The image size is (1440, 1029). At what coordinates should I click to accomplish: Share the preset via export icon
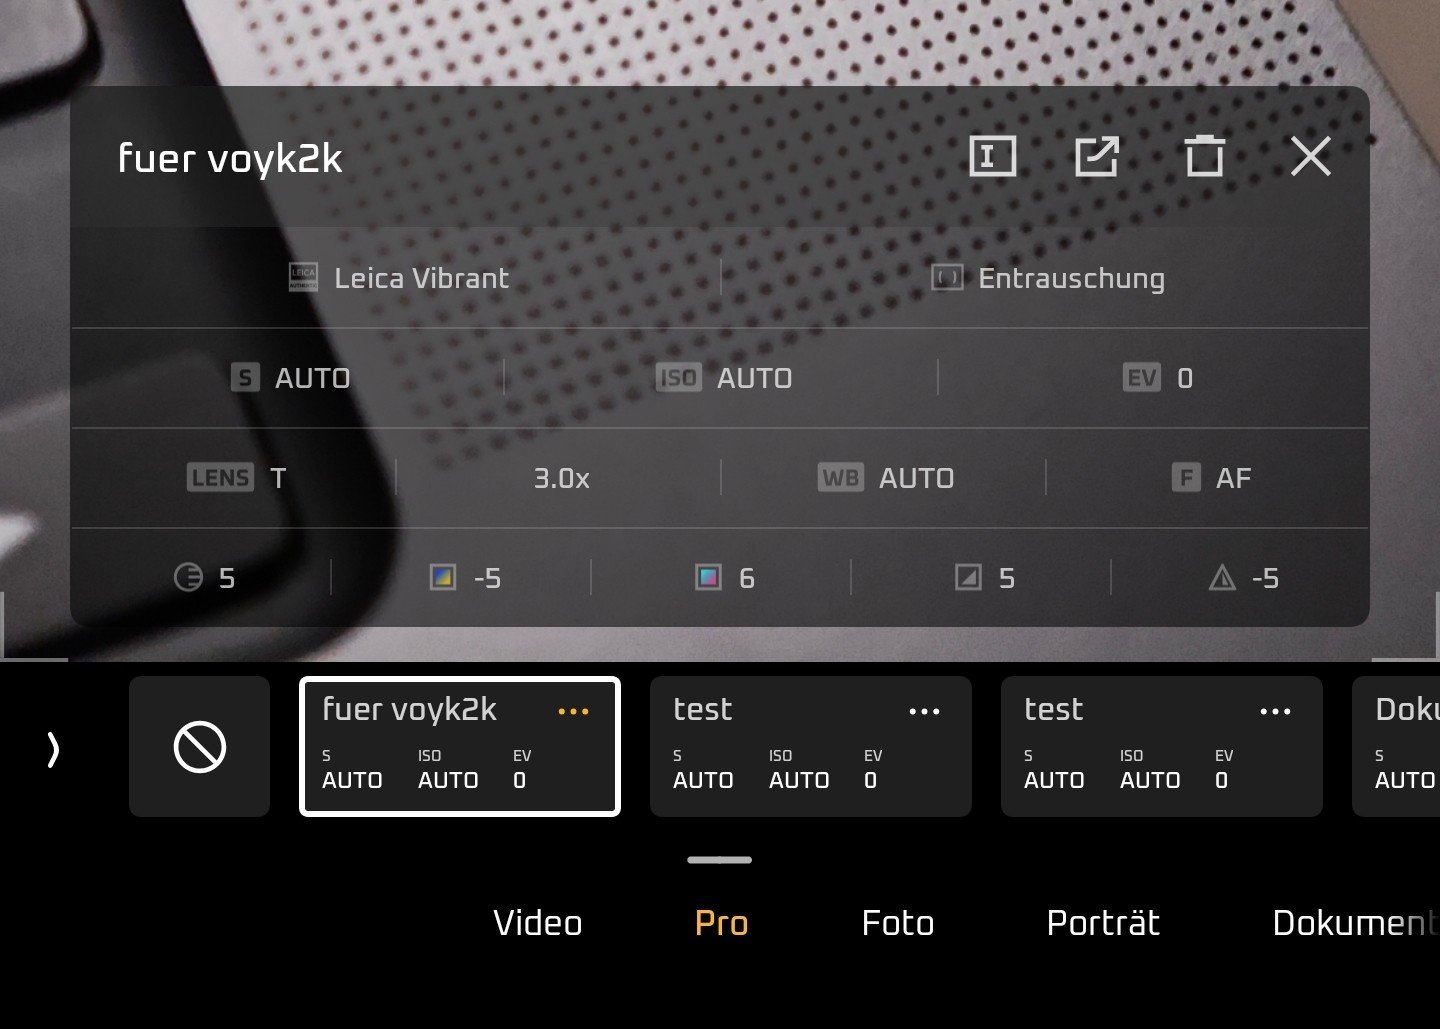pyautogui.click(x=1097, y=157)
